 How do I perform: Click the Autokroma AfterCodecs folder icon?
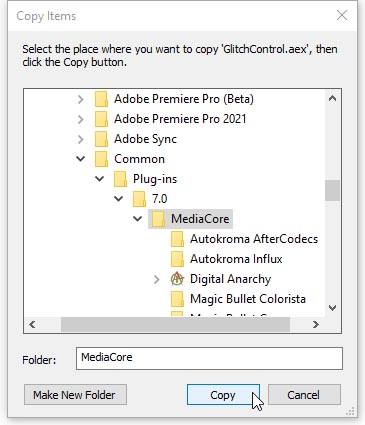tap(177, 239)
